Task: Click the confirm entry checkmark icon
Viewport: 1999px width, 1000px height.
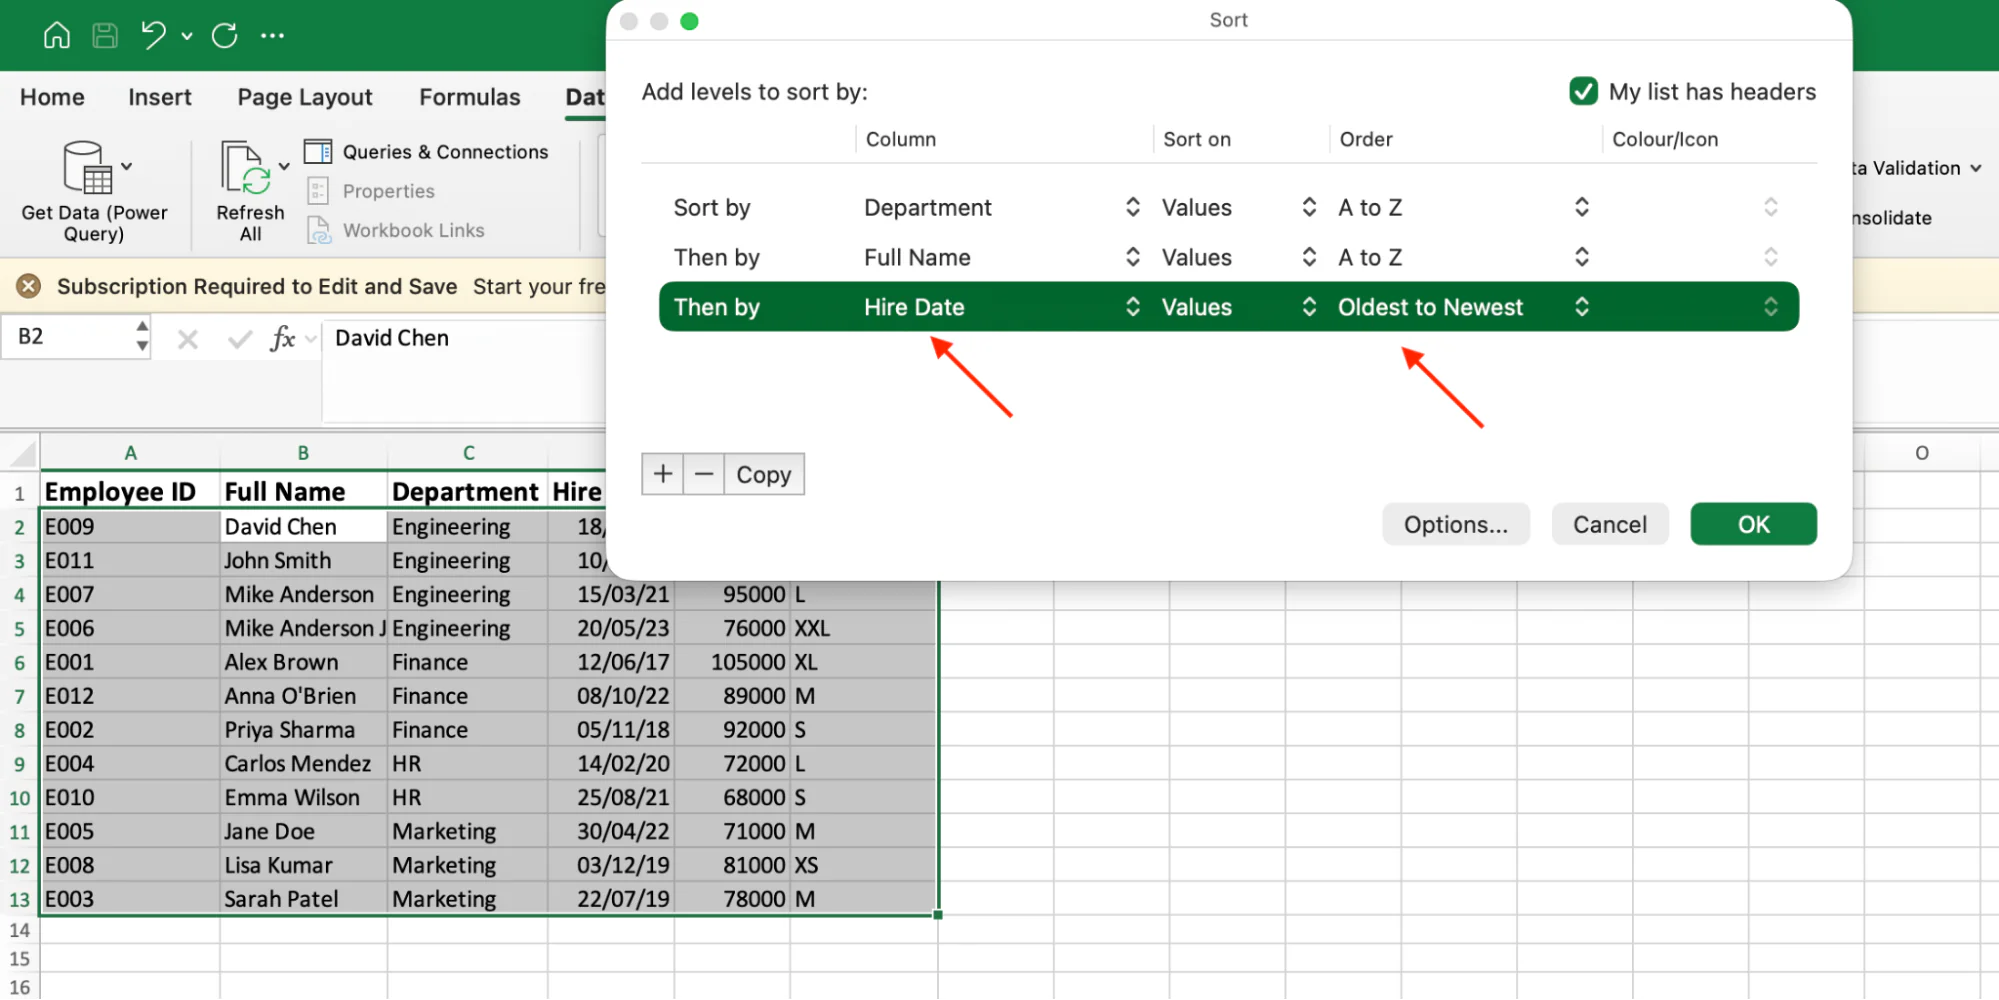Action: [240, 340]
